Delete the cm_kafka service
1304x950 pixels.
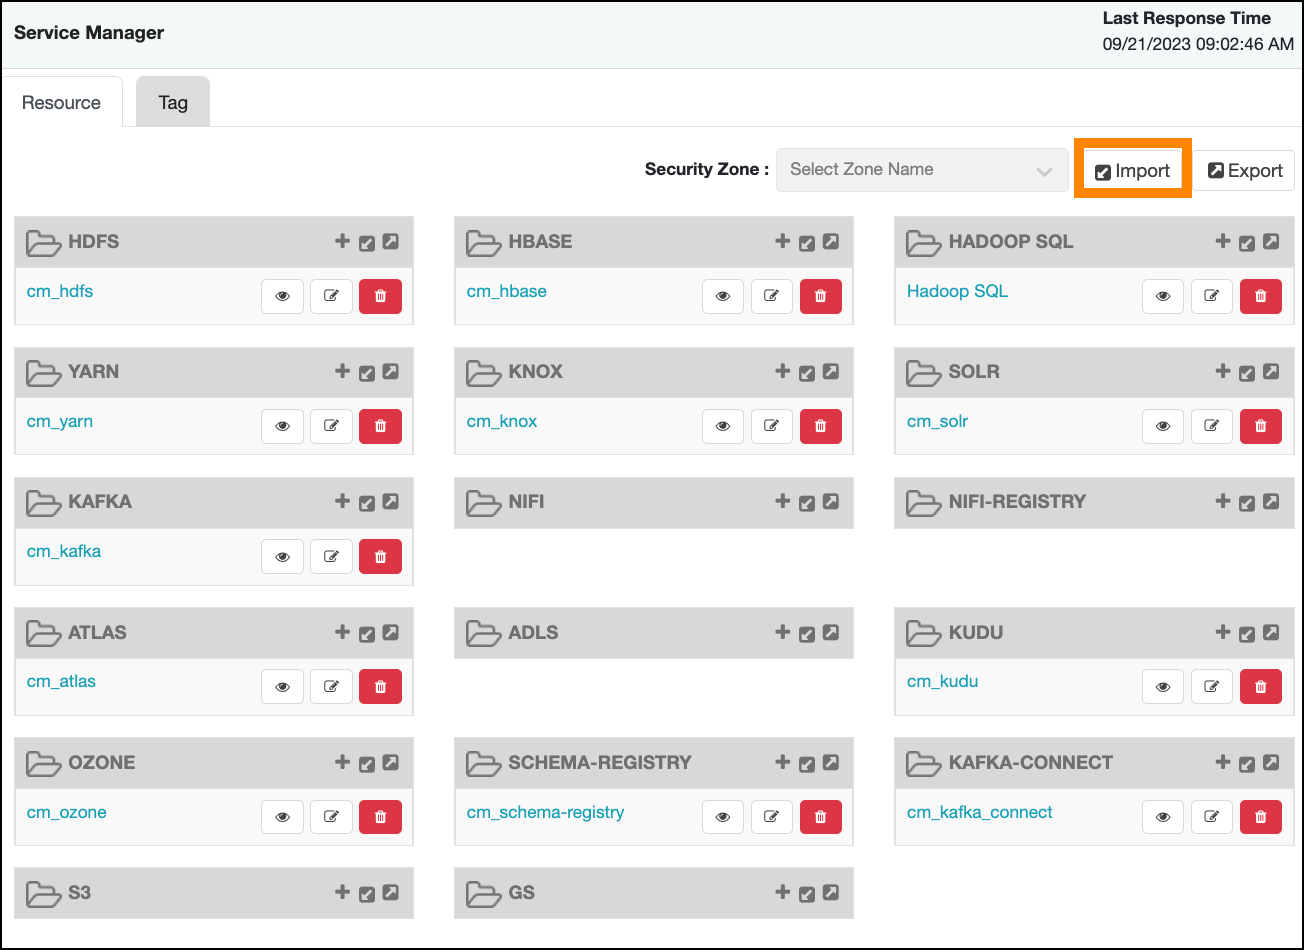click(380, 556)
